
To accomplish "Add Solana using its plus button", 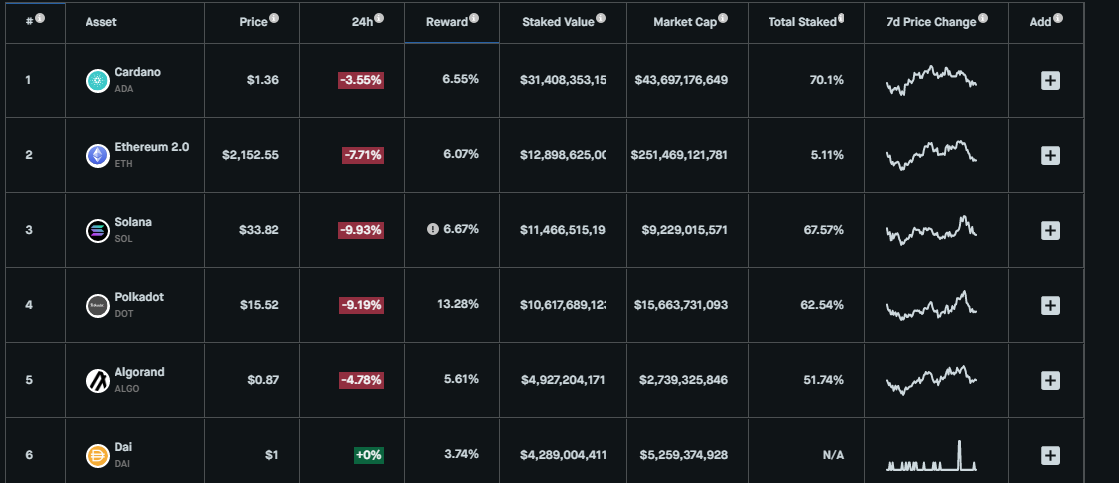I will (1050, 230).
